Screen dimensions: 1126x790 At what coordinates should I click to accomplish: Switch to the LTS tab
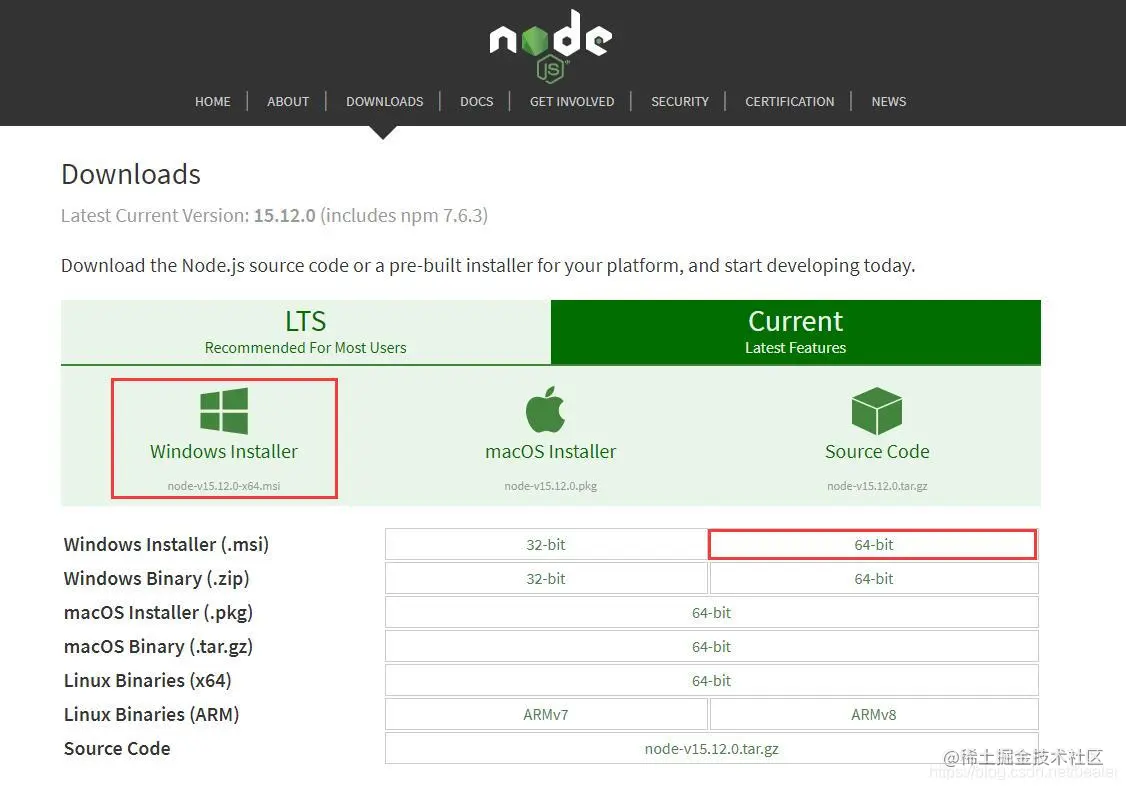pyautogui.click(x=306, y=333)
